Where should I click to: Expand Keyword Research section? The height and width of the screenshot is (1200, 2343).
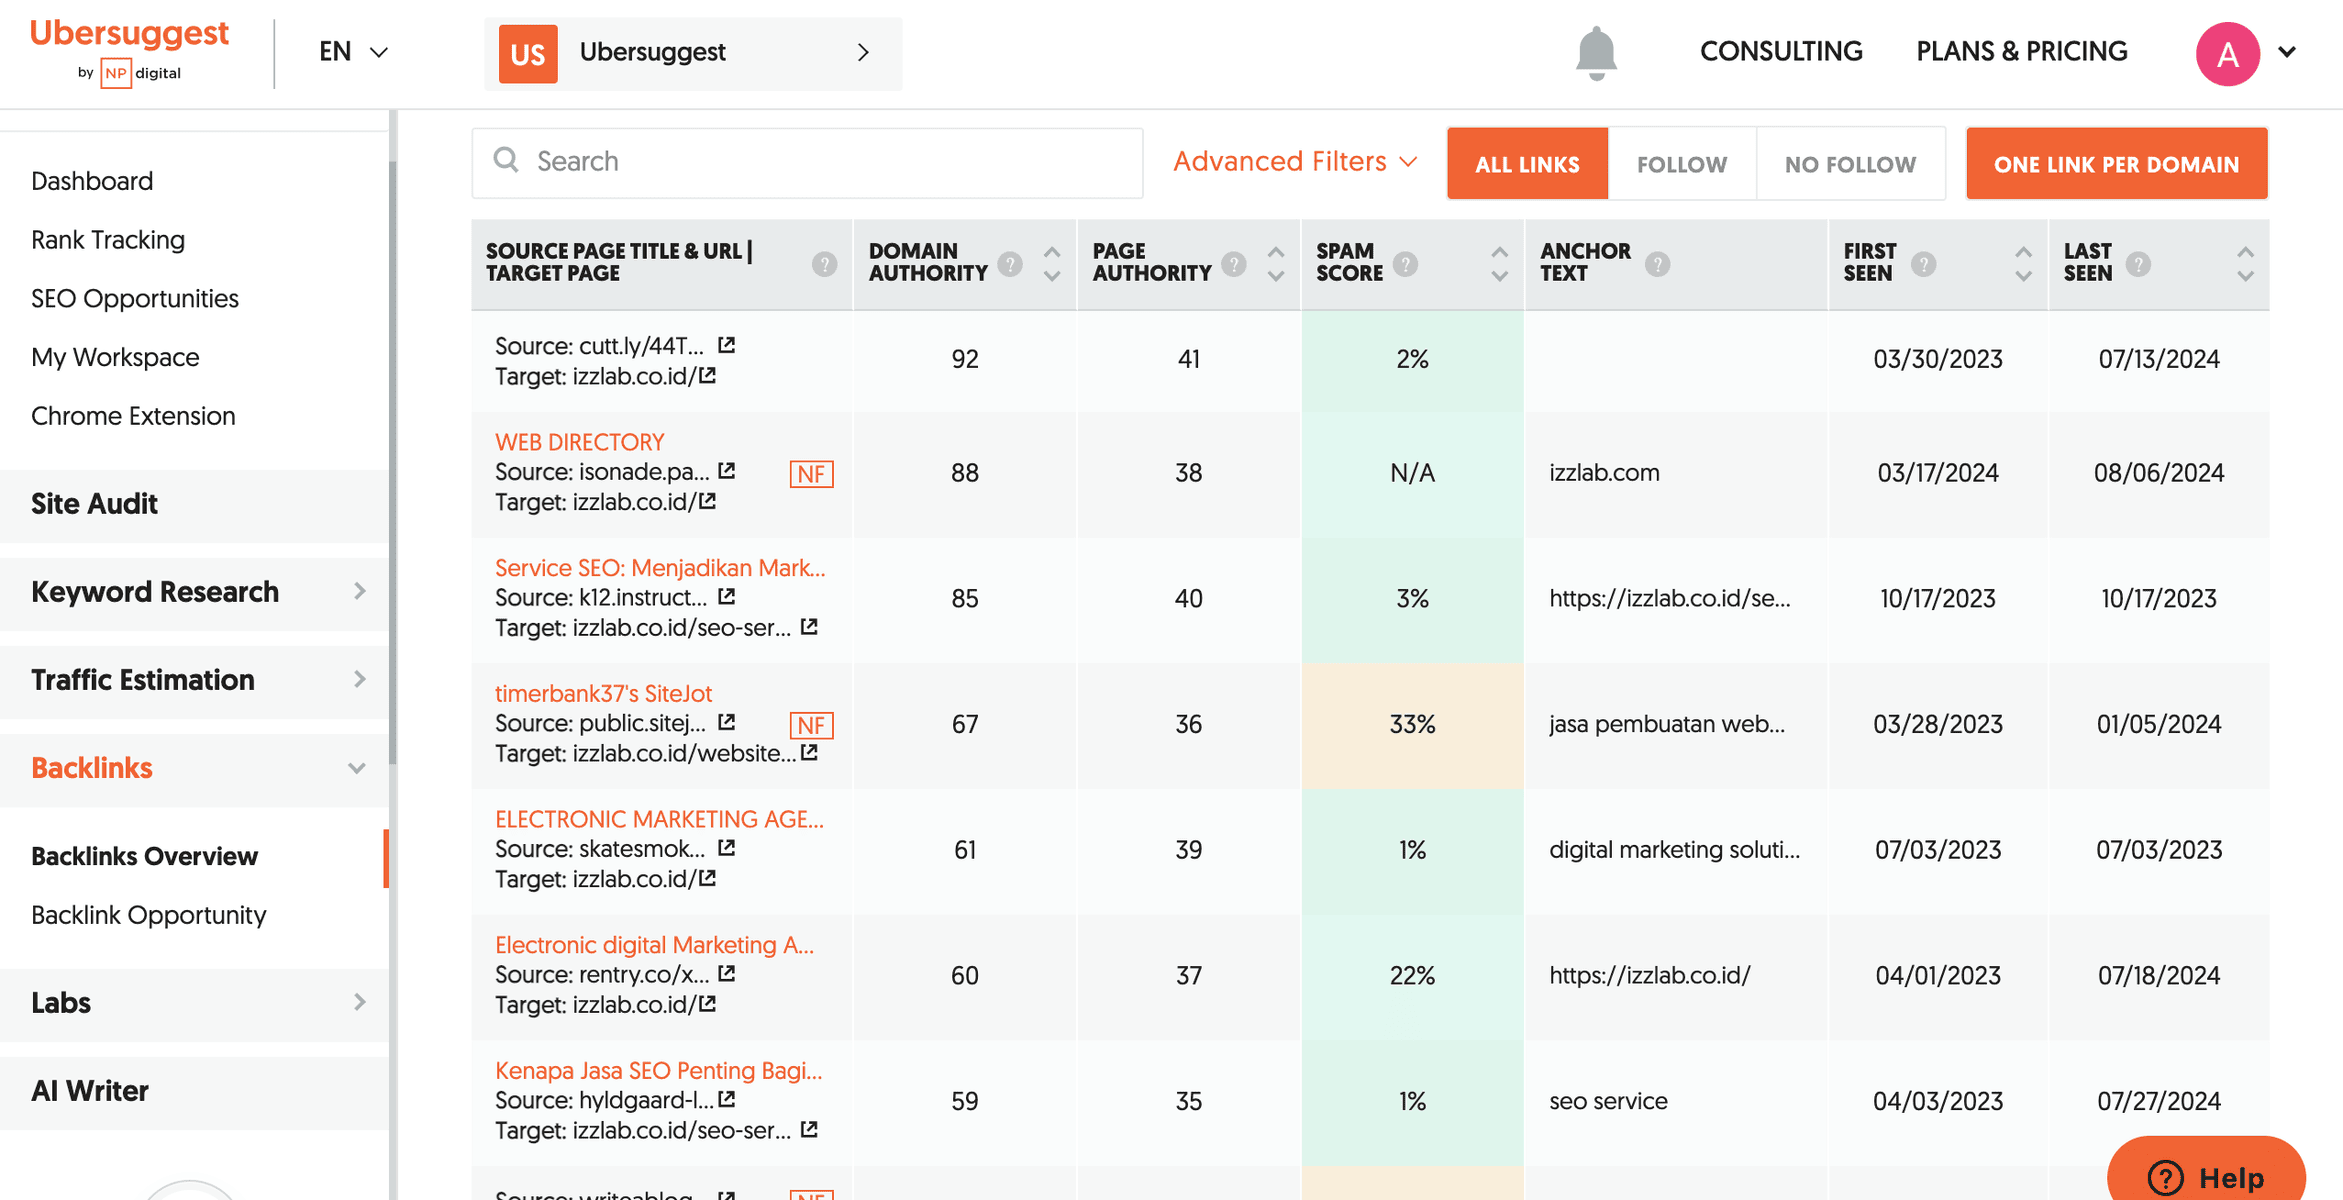point(195,592)
